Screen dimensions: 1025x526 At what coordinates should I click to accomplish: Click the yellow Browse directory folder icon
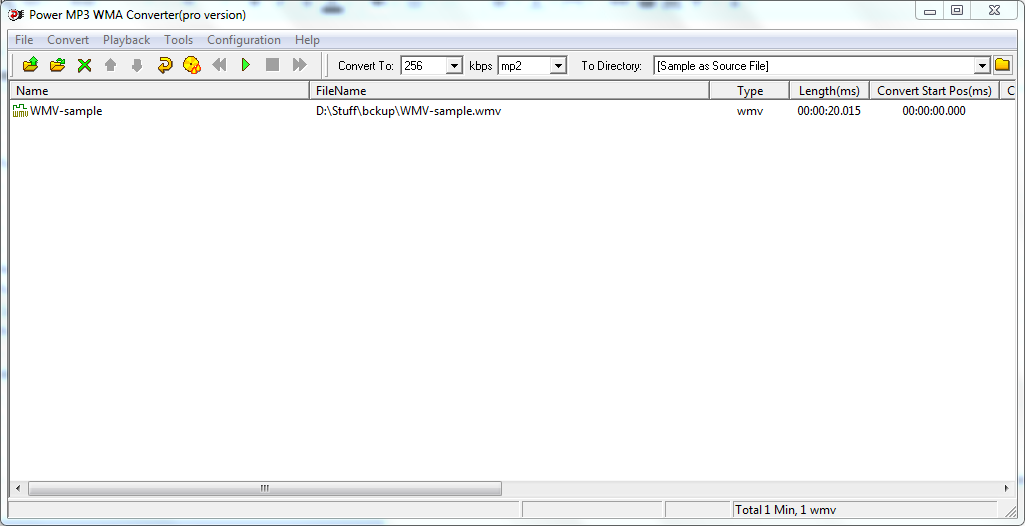pos(1002,65)
